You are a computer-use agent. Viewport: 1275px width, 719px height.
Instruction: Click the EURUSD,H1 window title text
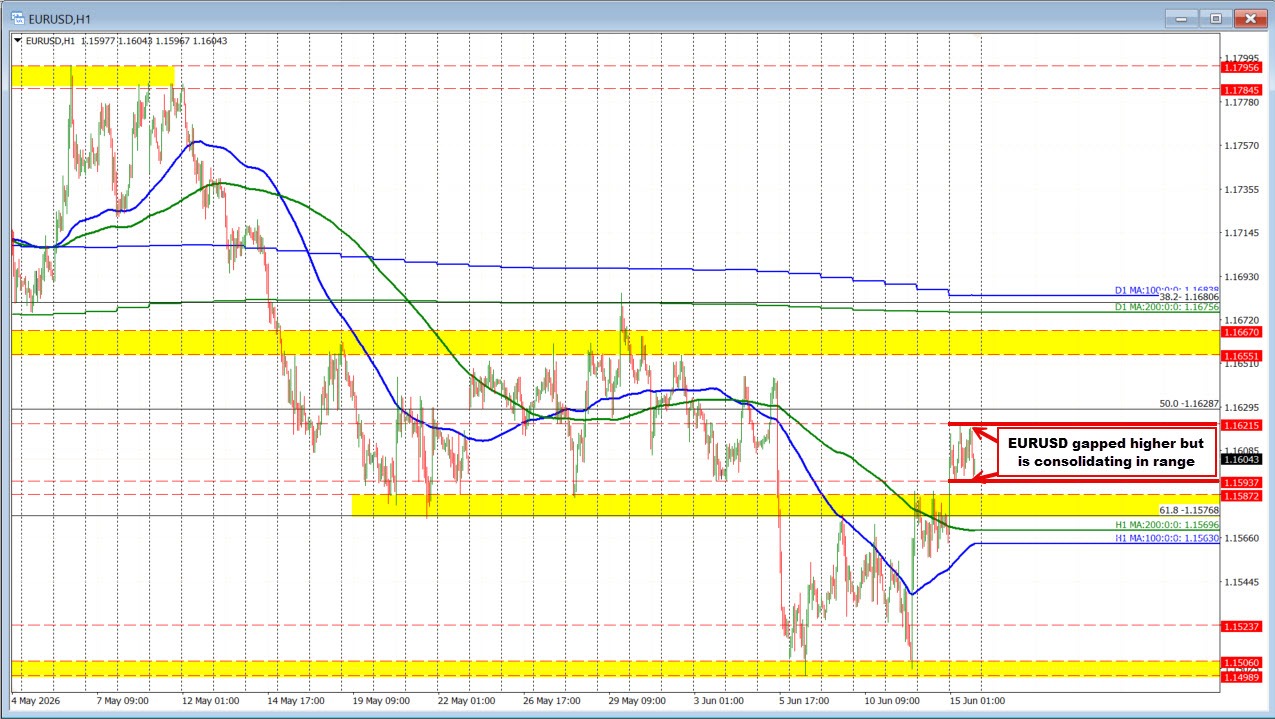(x=58, y=18)
